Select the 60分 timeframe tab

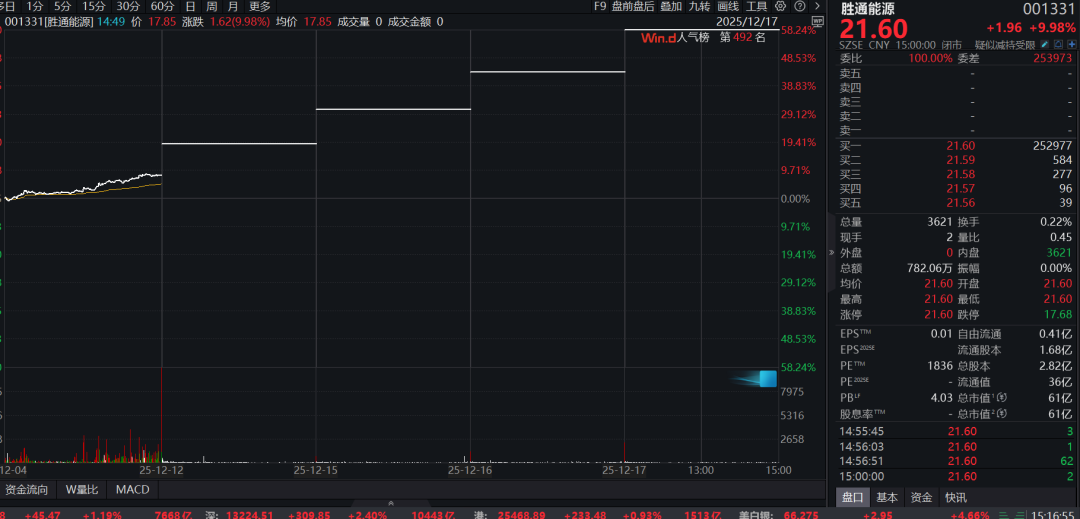click(x=162, y=6)
